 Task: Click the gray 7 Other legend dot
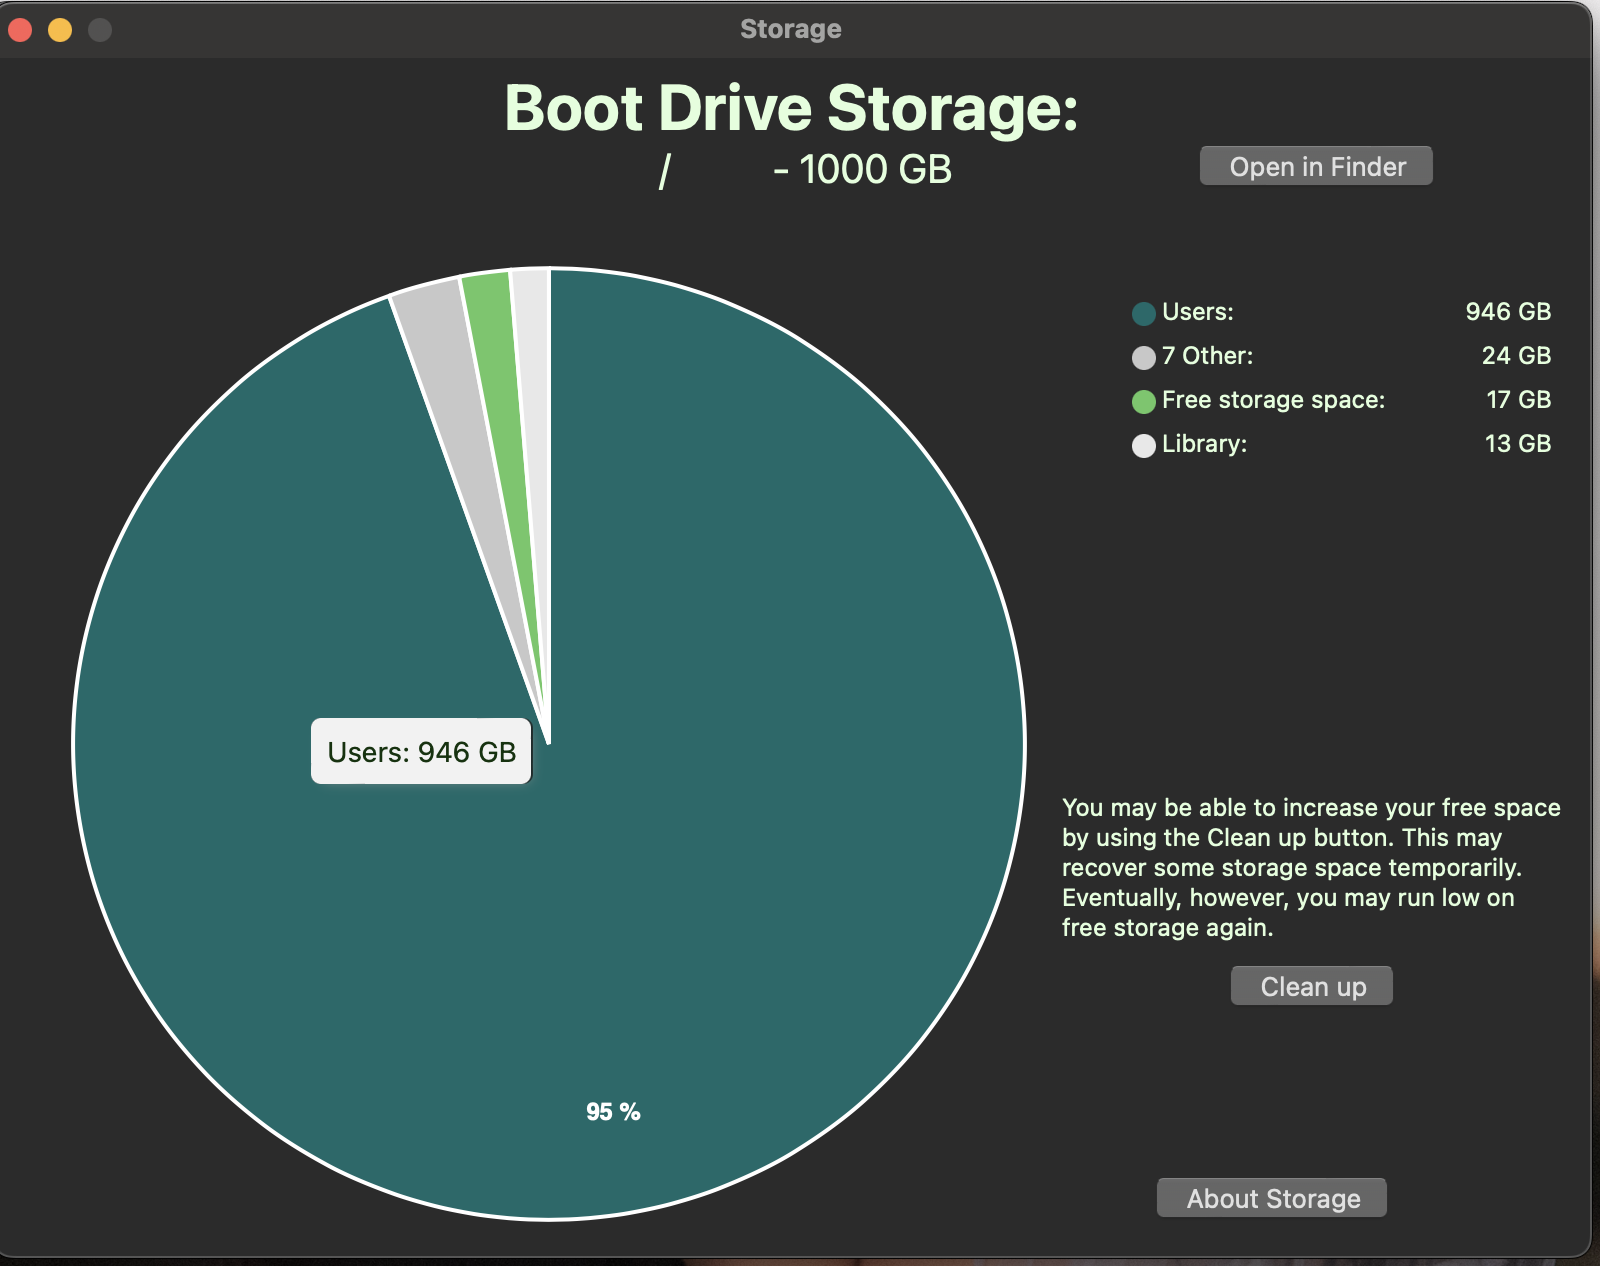[x=1144, y=358]
